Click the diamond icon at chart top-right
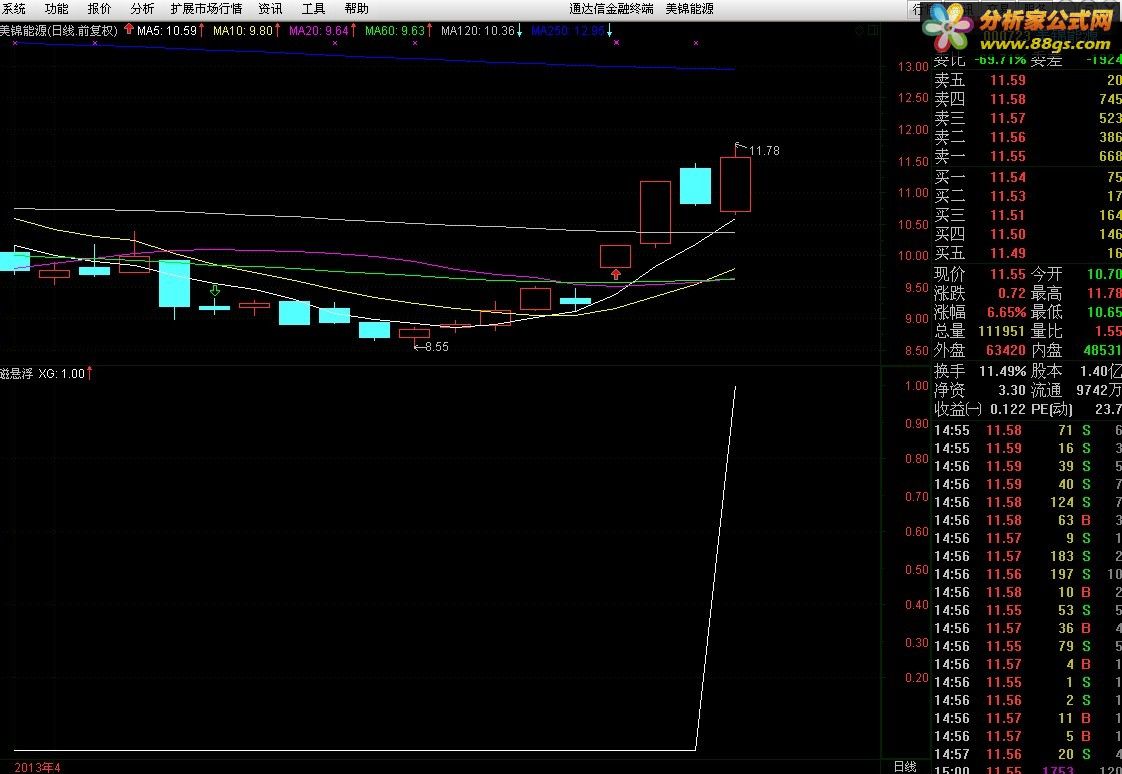Screen dimensions: 1122x774 (x=859, y=30)
